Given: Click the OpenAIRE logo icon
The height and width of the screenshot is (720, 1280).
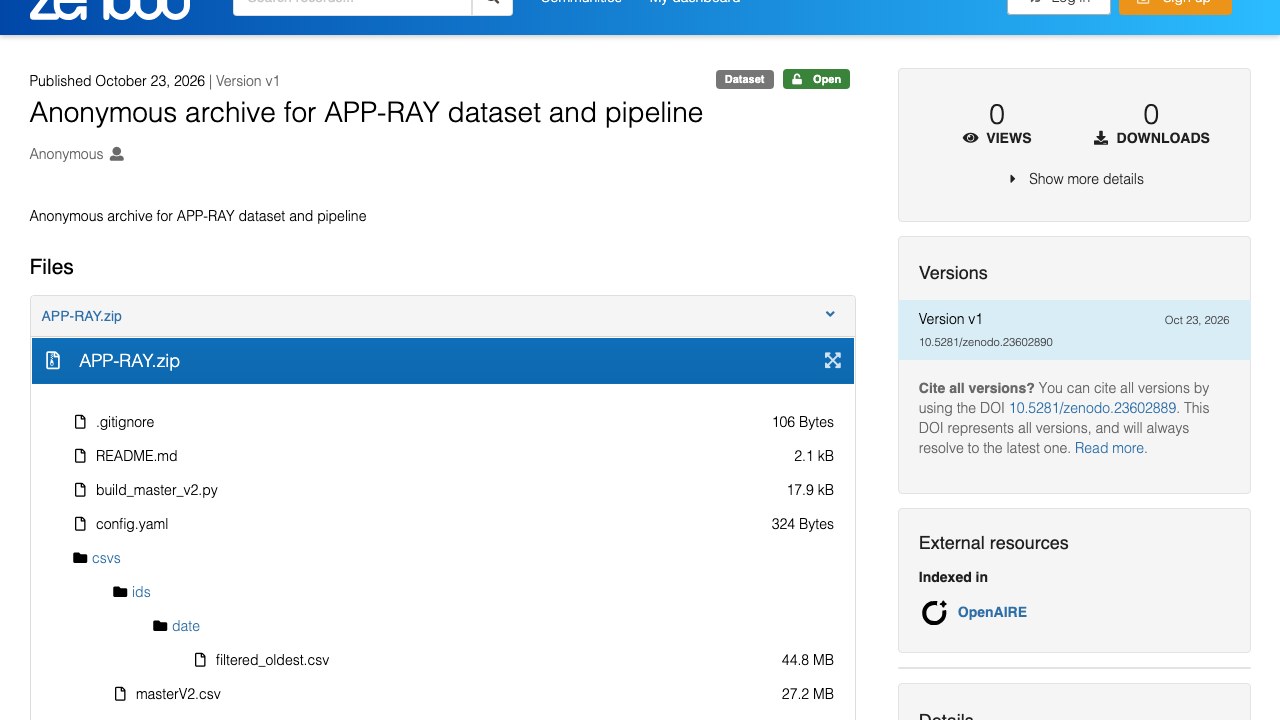Looking at the screenshot, I should click(x=934, y=612).
